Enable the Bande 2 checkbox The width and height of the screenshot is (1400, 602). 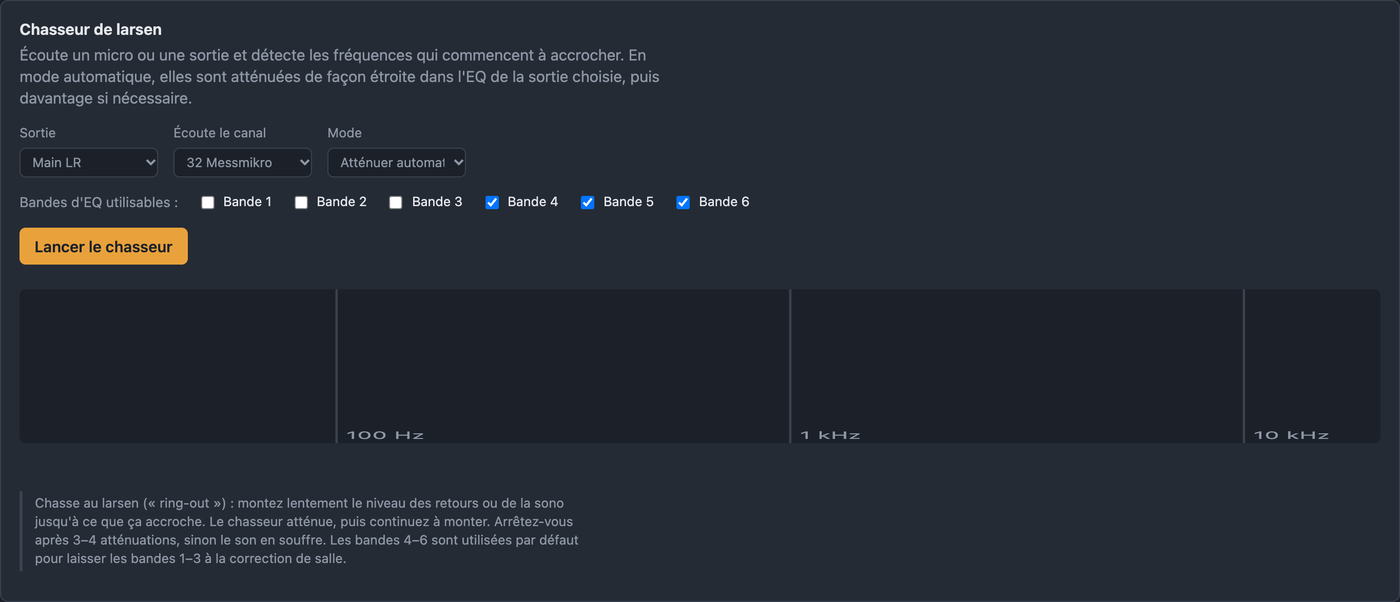(x=301, y=202)
